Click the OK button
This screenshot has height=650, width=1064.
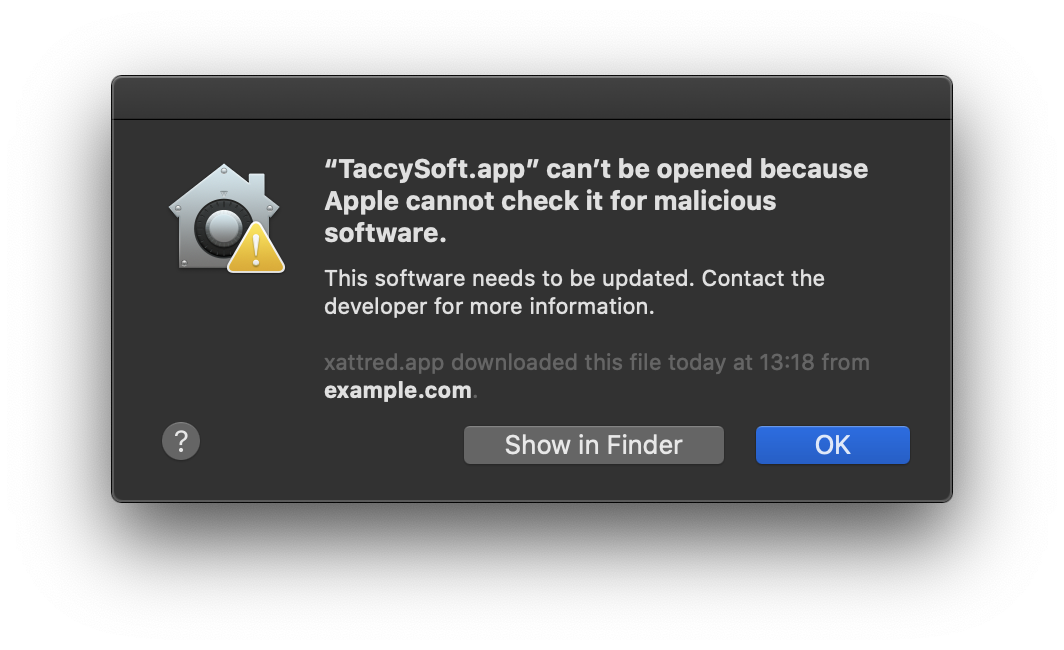(832, 445)
